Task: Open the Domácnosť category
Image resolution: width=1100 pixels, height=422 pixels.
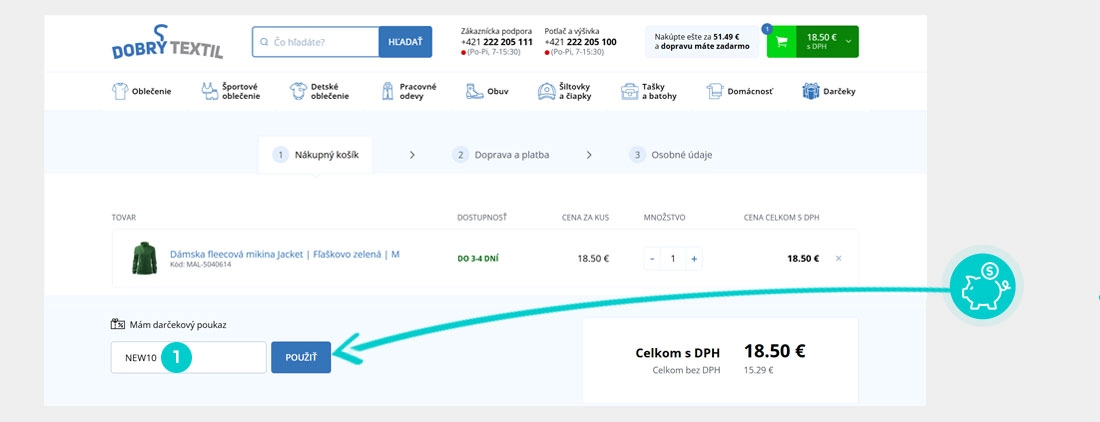Action: pos(750,91)
